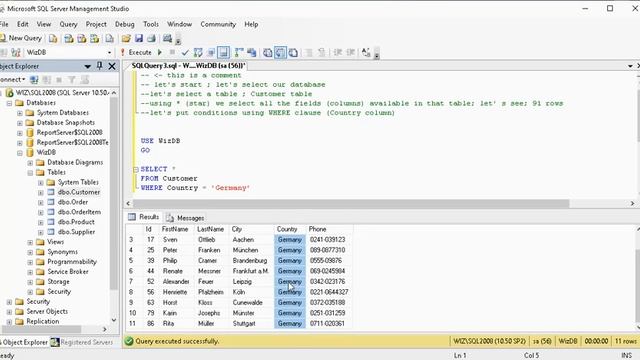Collapse the Tables node
The image size is (640, 360).
pos(30,173)
